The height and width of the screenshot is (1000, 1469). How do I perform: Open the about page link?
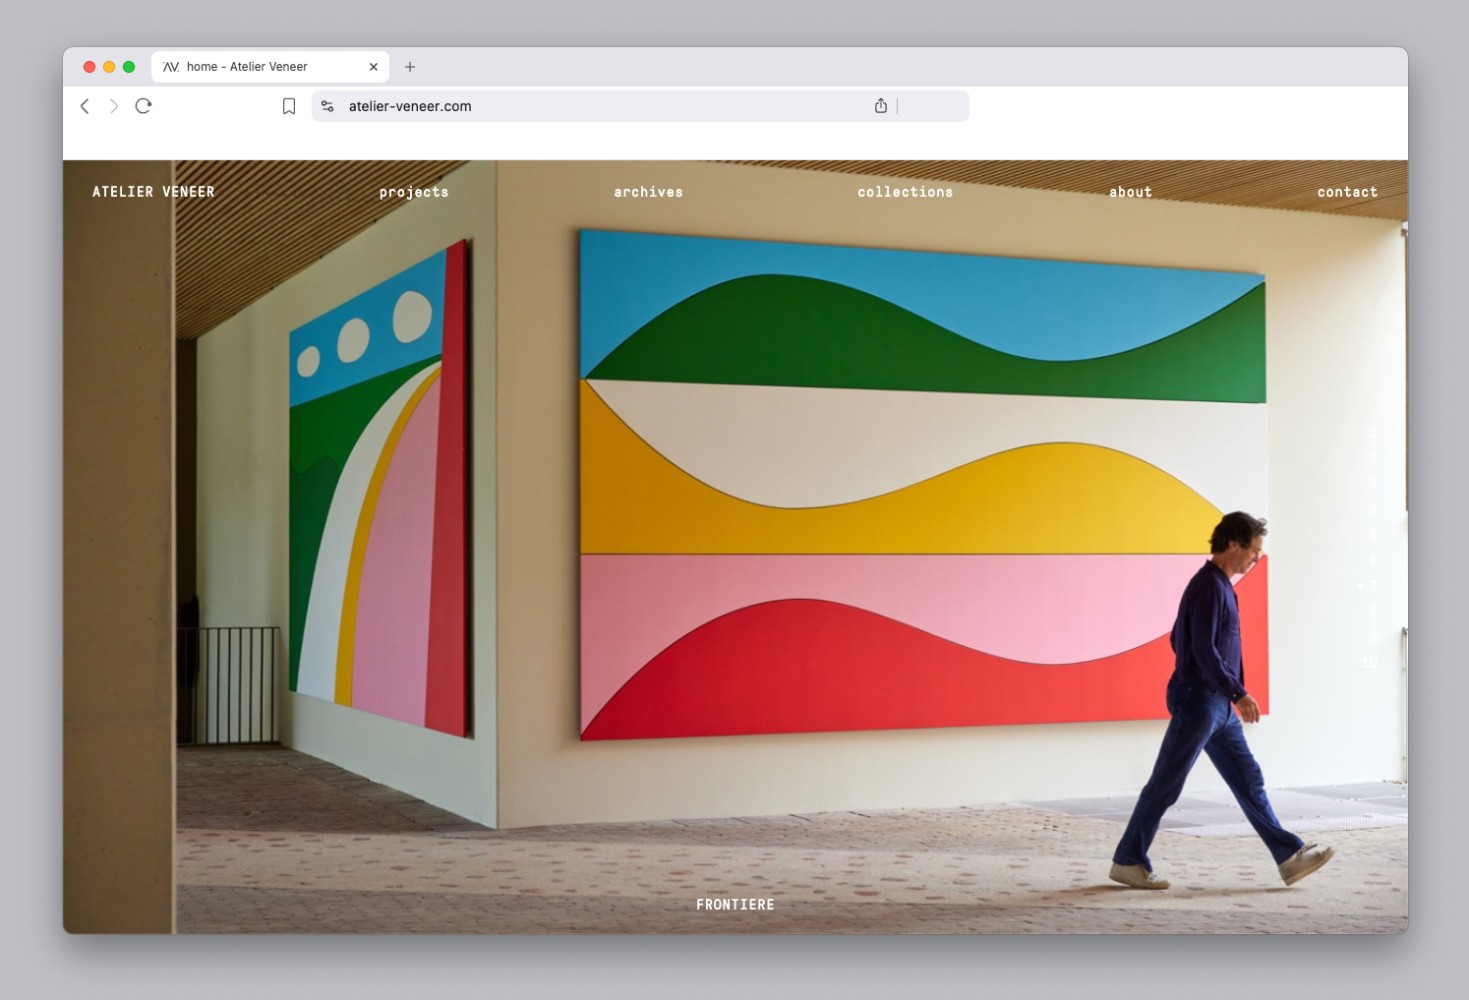(x=1130, y=192)
